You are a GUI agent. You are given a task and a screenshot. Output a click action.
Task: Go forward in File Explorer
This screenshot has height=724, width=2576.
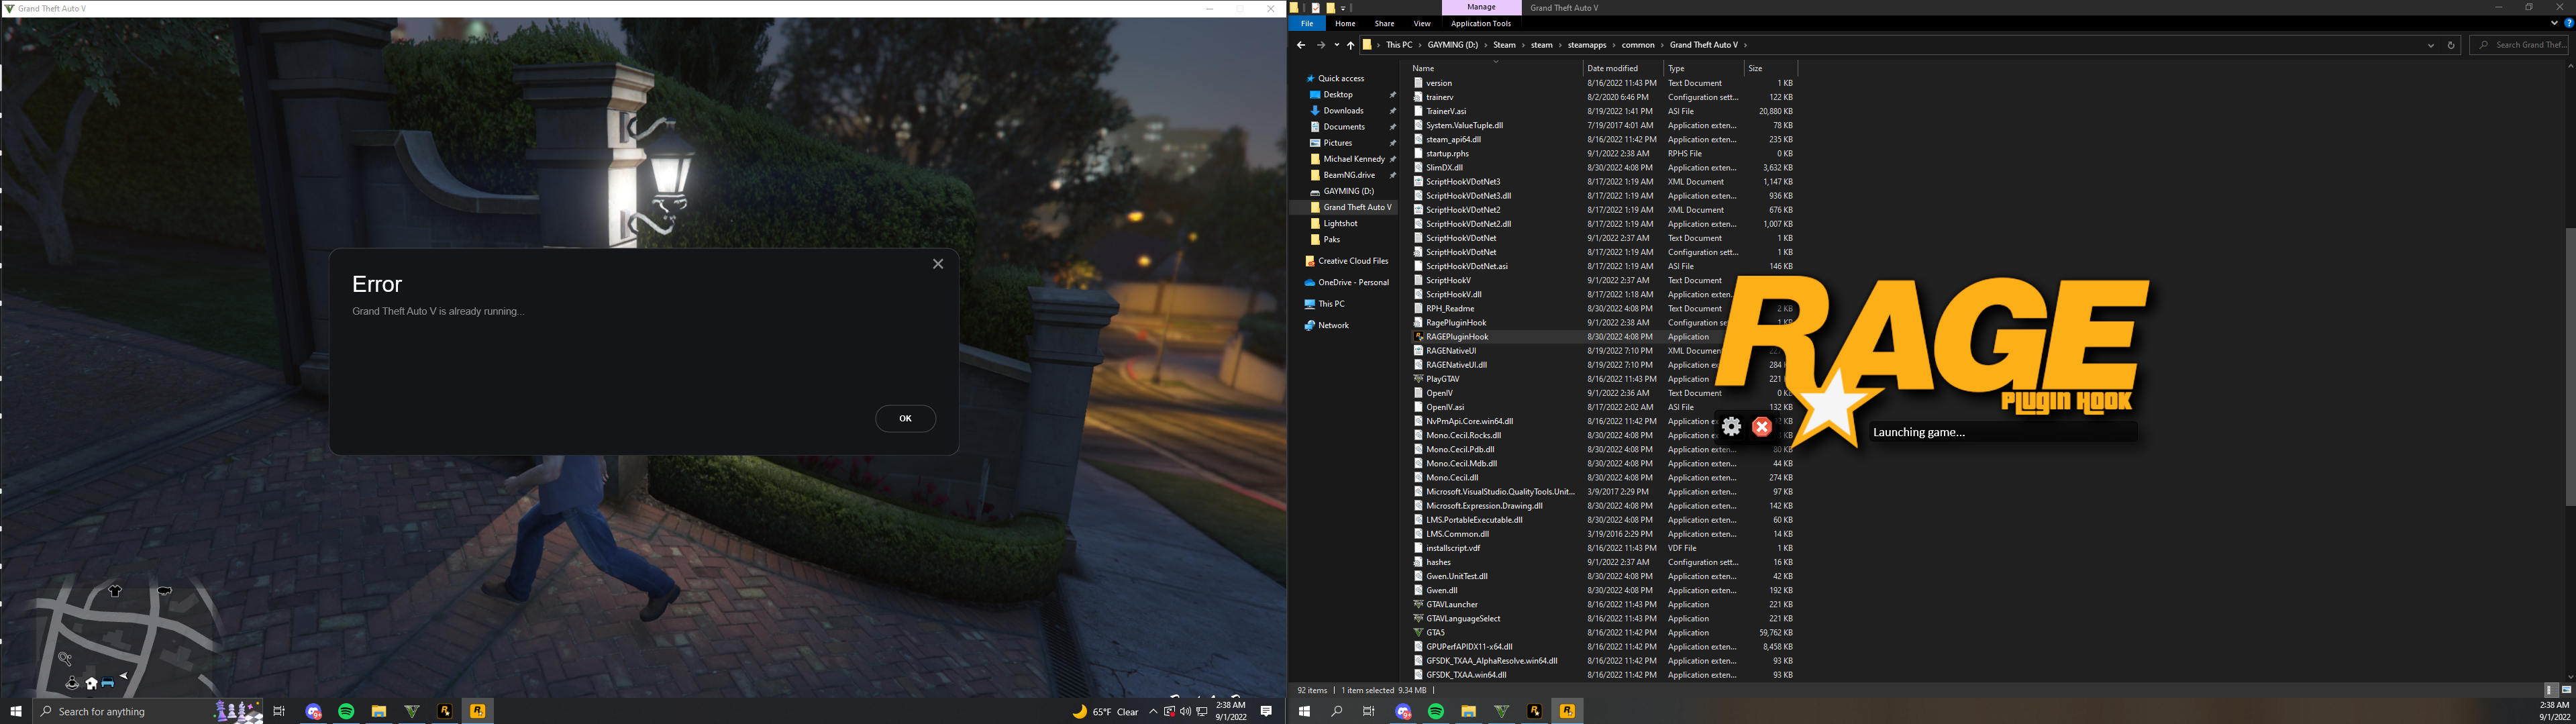click(x=1320, y=45)
